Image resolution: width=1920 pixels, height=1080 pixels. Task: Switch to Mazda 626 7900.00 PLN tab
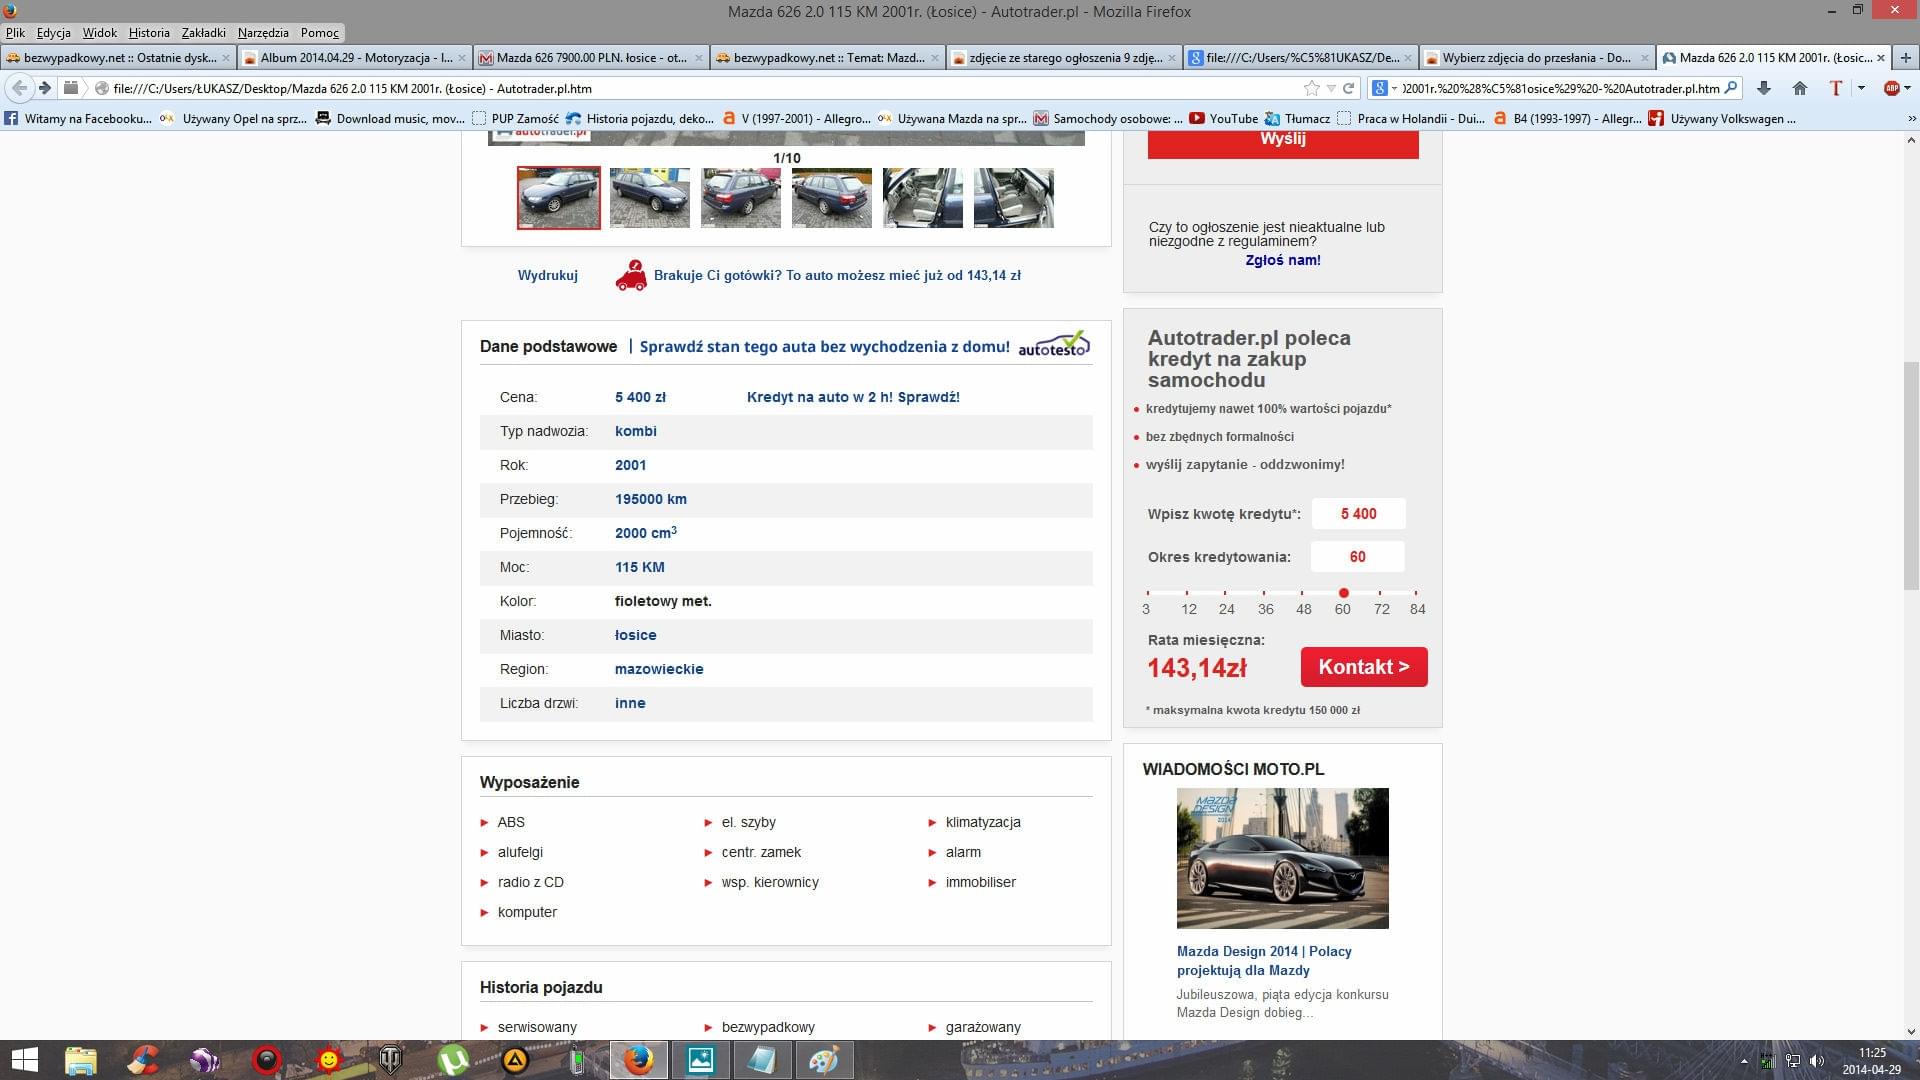tap(590, 57)
